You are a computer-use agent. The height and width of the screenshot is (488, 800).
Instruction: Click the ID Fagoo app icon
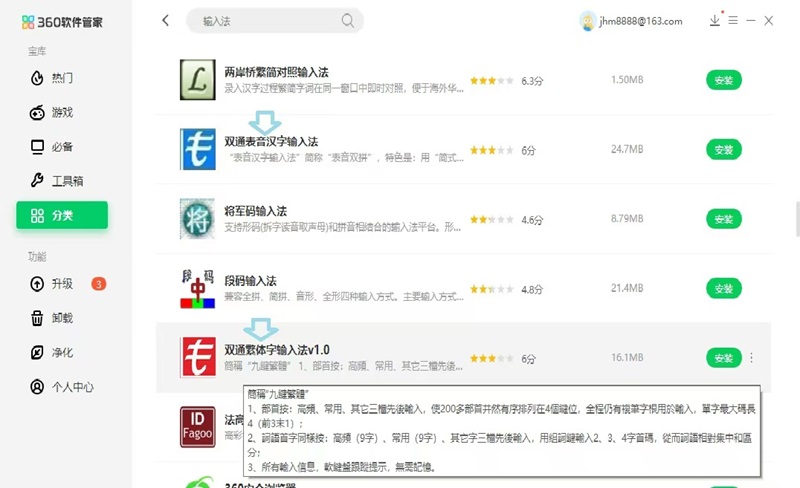click(197, 427)
